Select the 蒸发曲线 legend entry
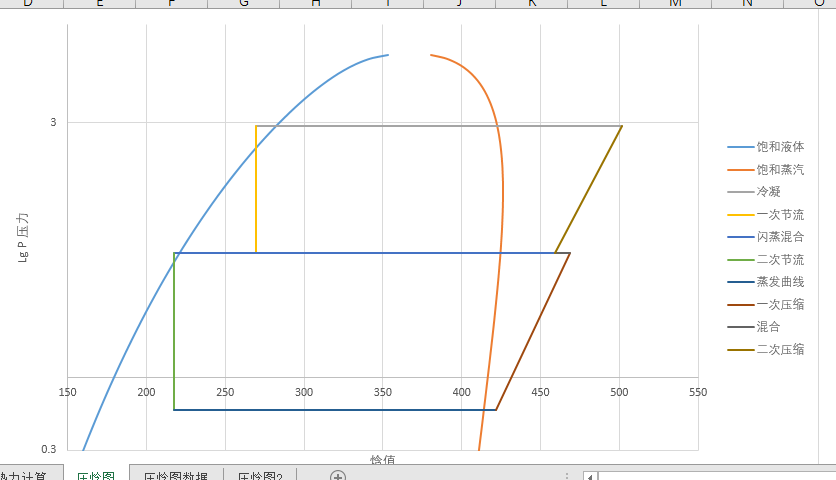 [x=766, y=282]
